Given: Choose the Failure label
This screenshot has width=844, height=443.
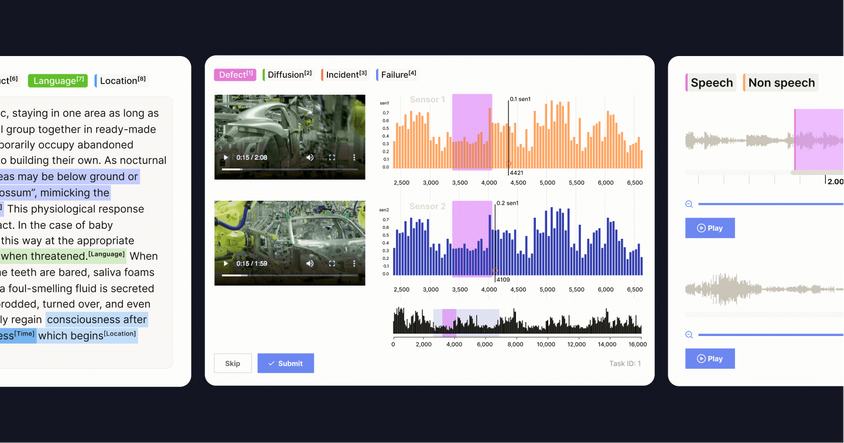Looking at the screenshot, I should coord(398,74).
